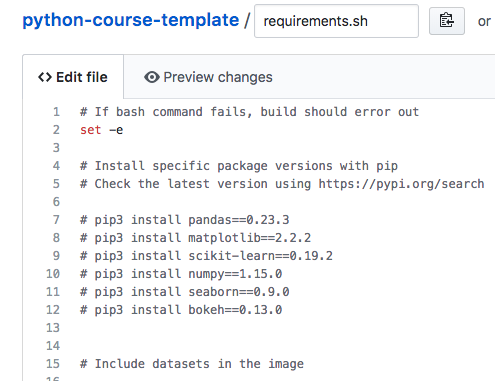The height and width of the screenshot is (381, 495).
Task: Click line number 13 in the gutter
Action: [x=53, y=328]
